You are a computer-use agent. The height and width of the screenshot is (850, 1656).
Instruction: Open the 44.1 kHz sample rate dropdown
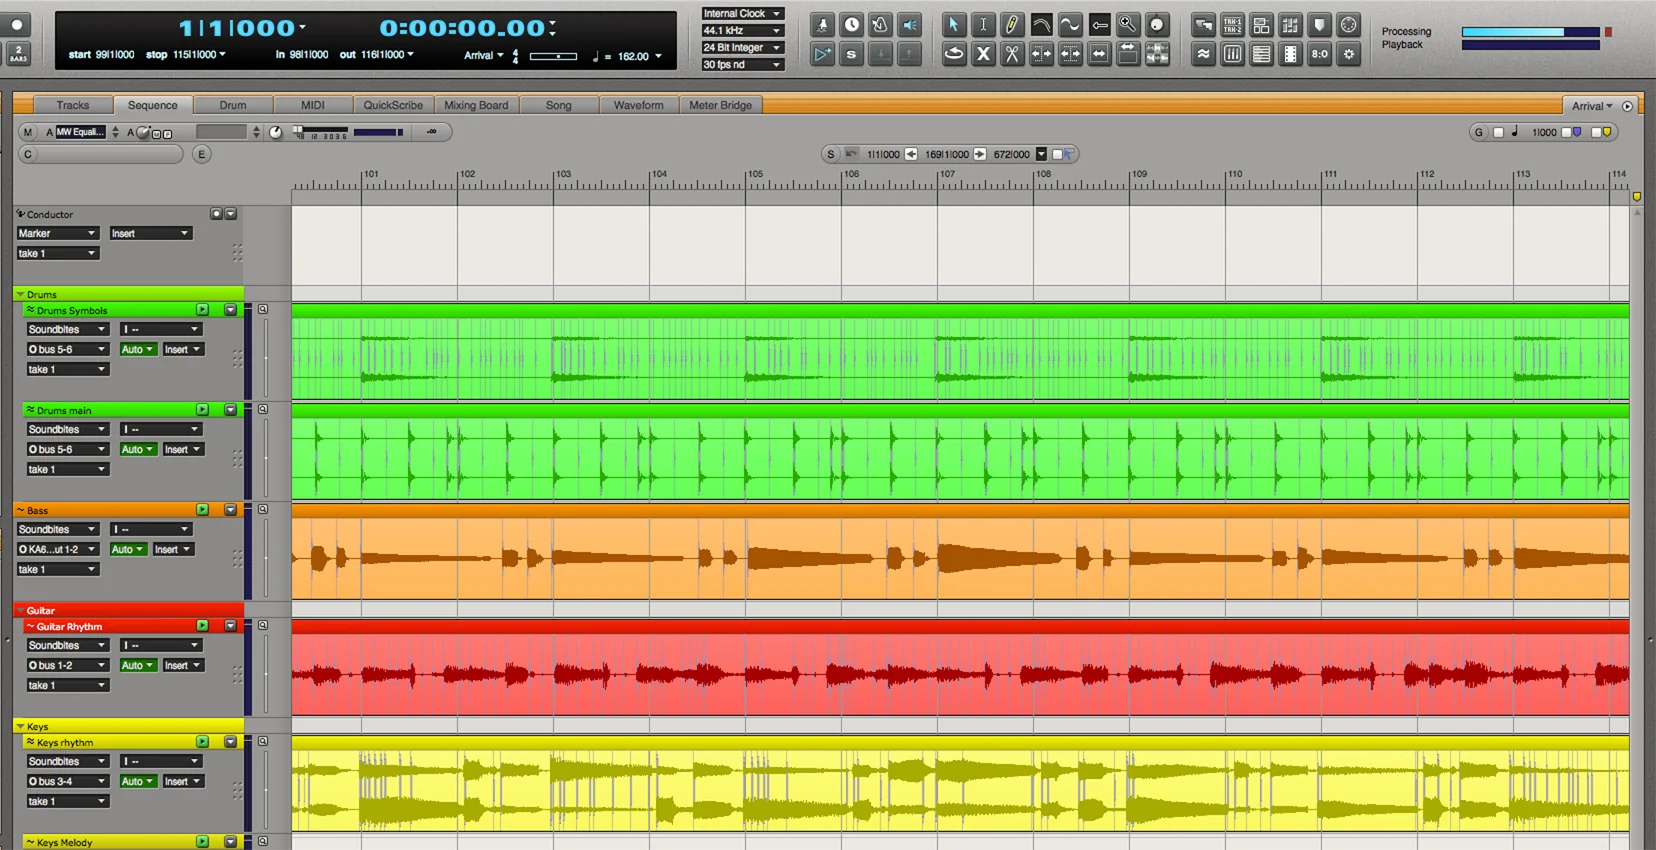[742, 31]
